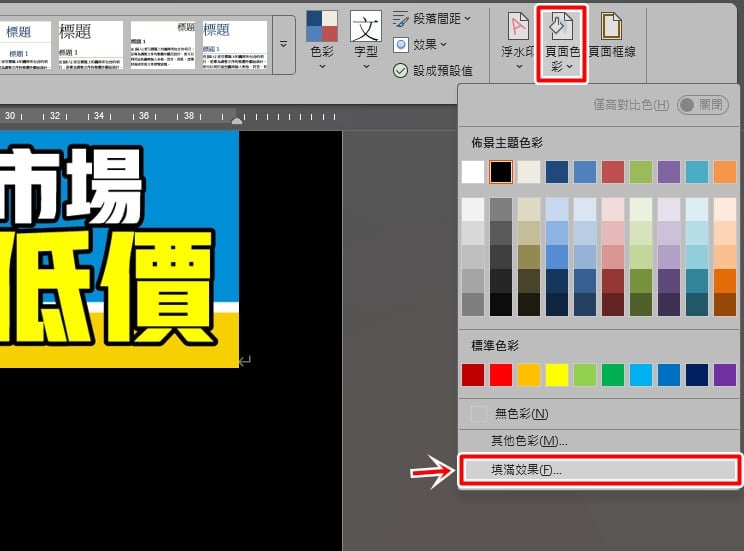Click the 效果 effects icon
Viewport: 744px width, 551px height.
click(x=400, y=45)
